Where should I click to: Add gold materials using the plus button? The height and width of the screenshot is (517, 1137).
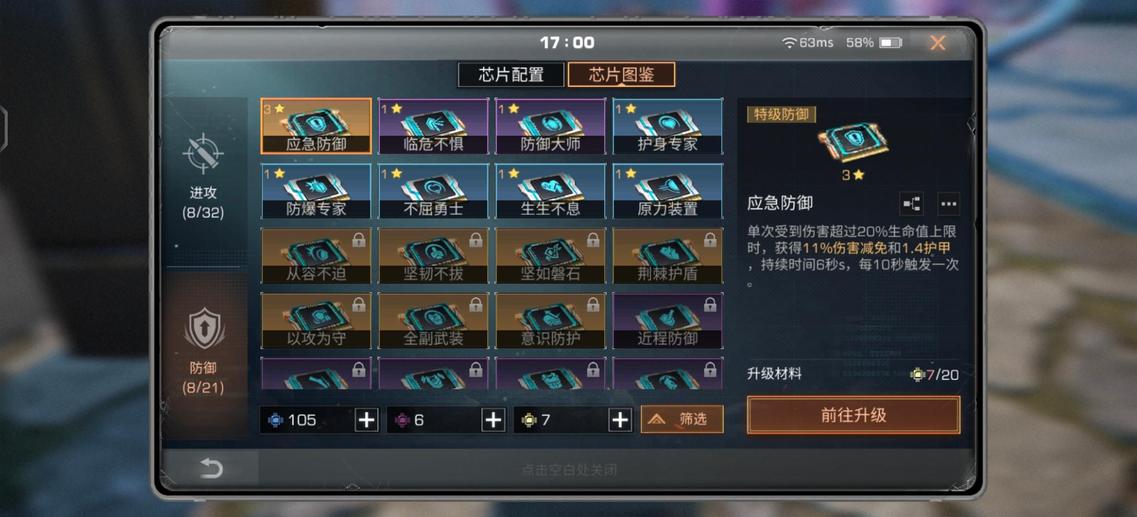click(619, 420)
